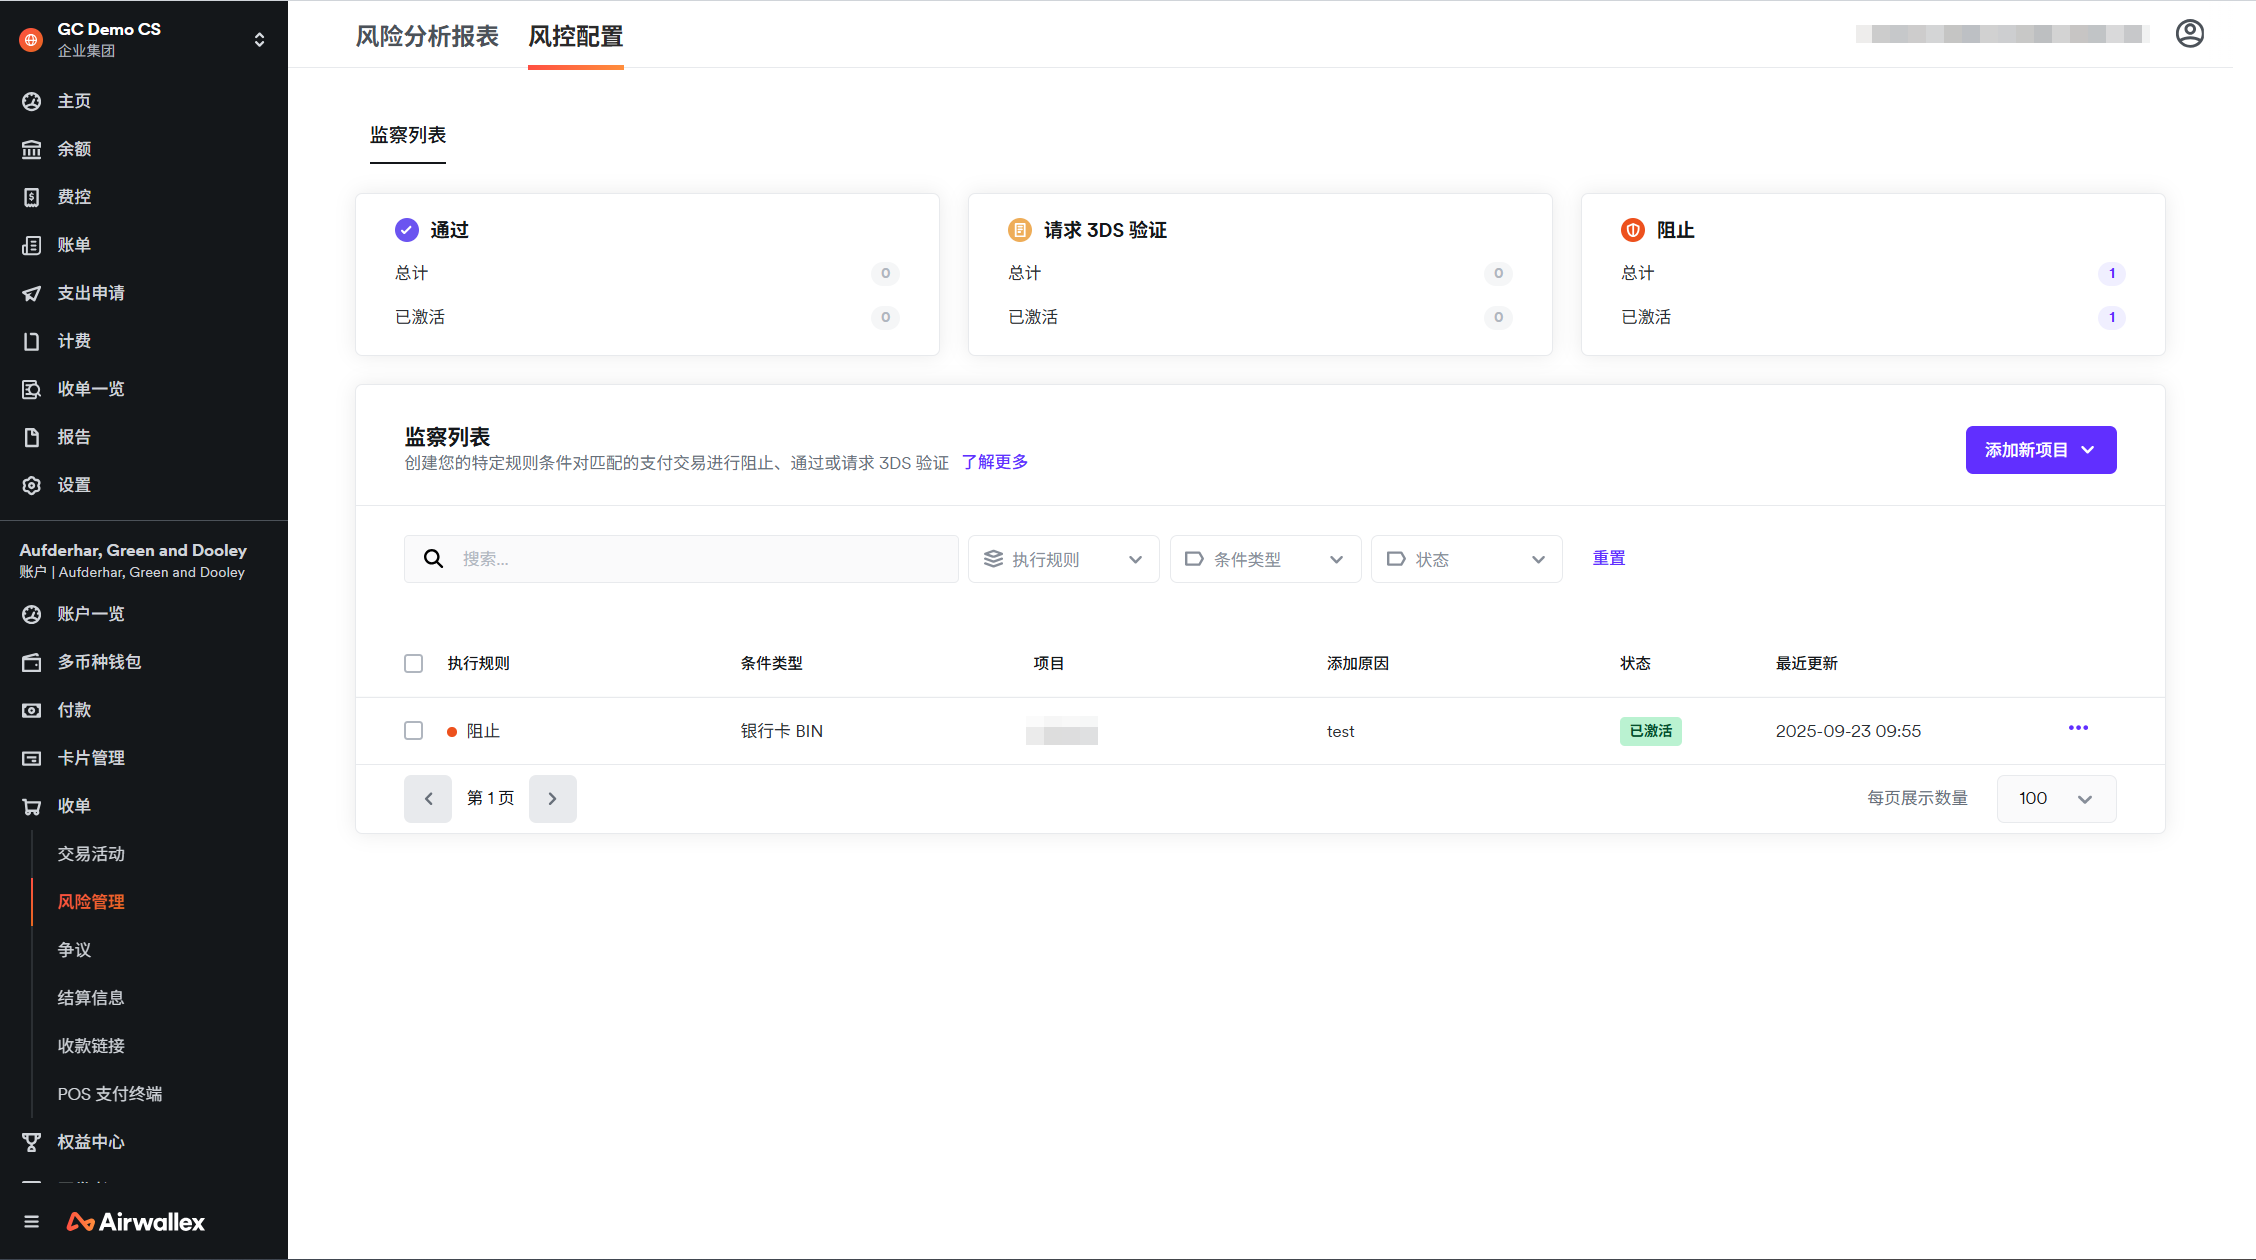The image size is (2256, 1260).
Task: Click the 添加新项目 button
Action: pos(2040,450)
